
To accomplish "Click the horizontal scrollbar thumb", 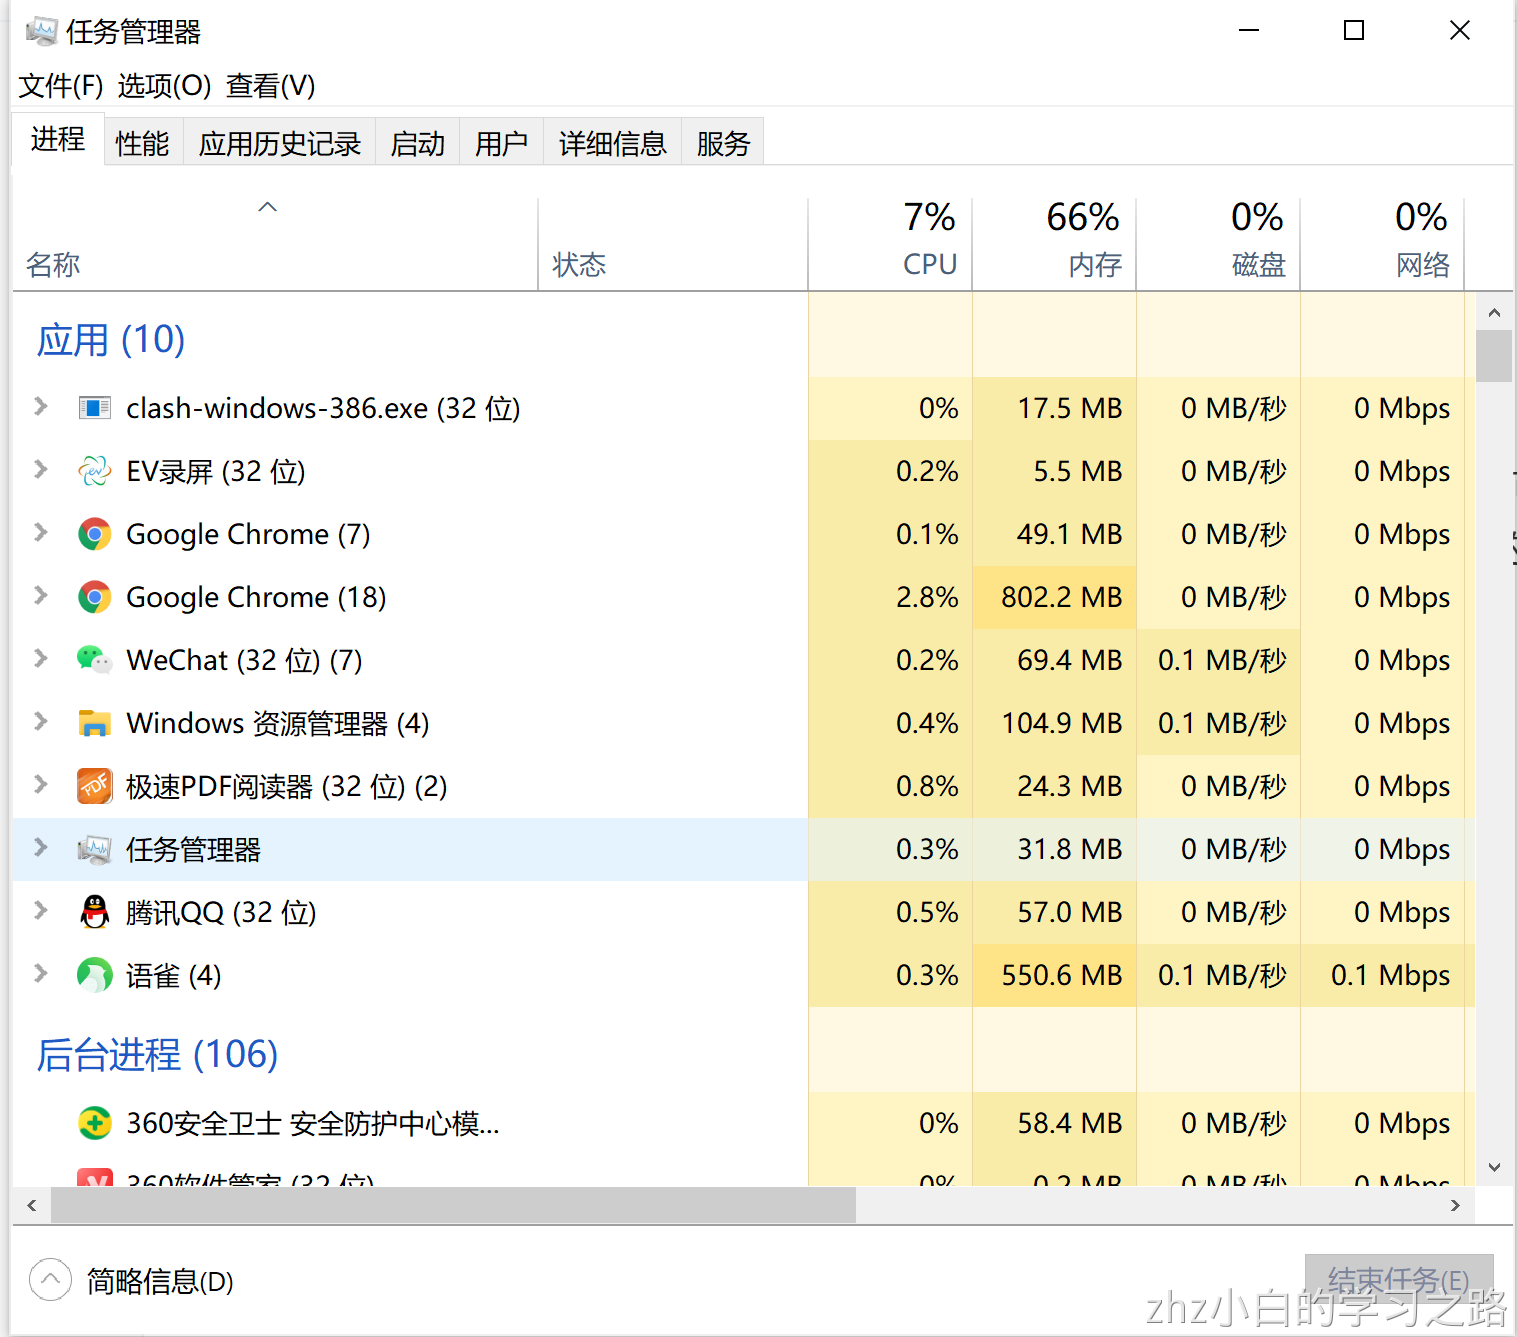I will point(454,1205).
